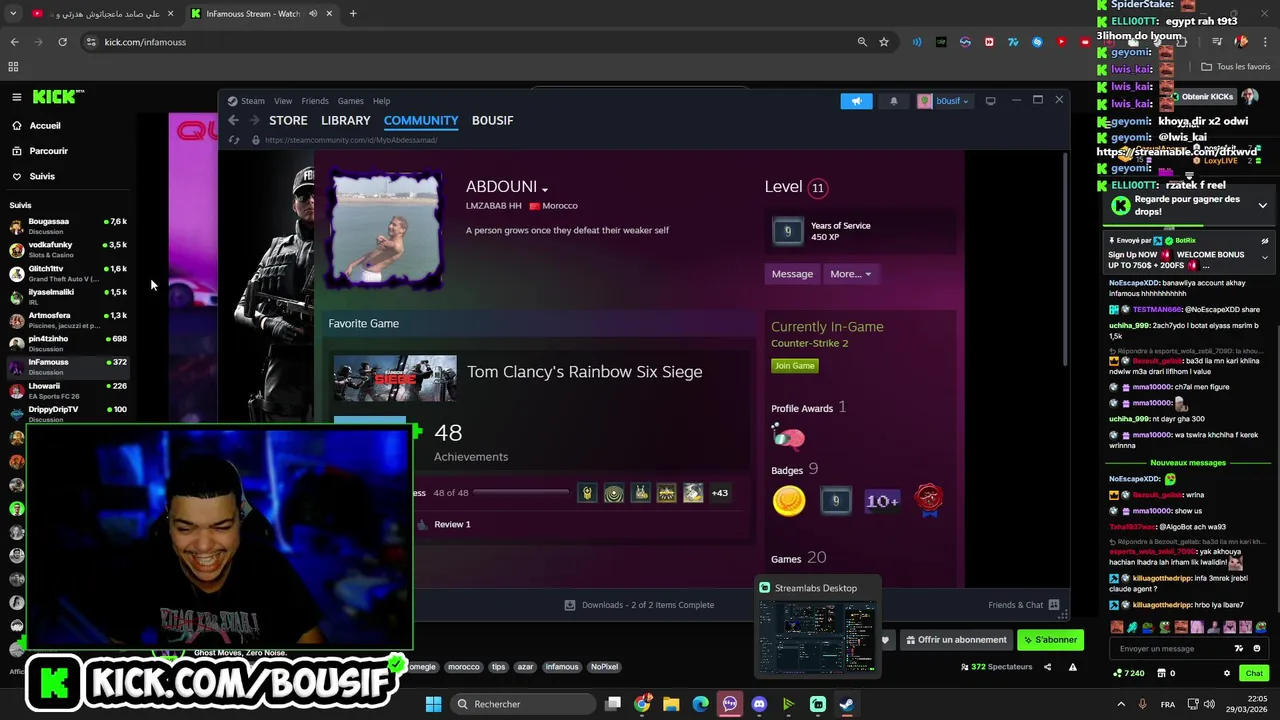
Task: Open File Explorer from taskbar
Action: (671, 704)
